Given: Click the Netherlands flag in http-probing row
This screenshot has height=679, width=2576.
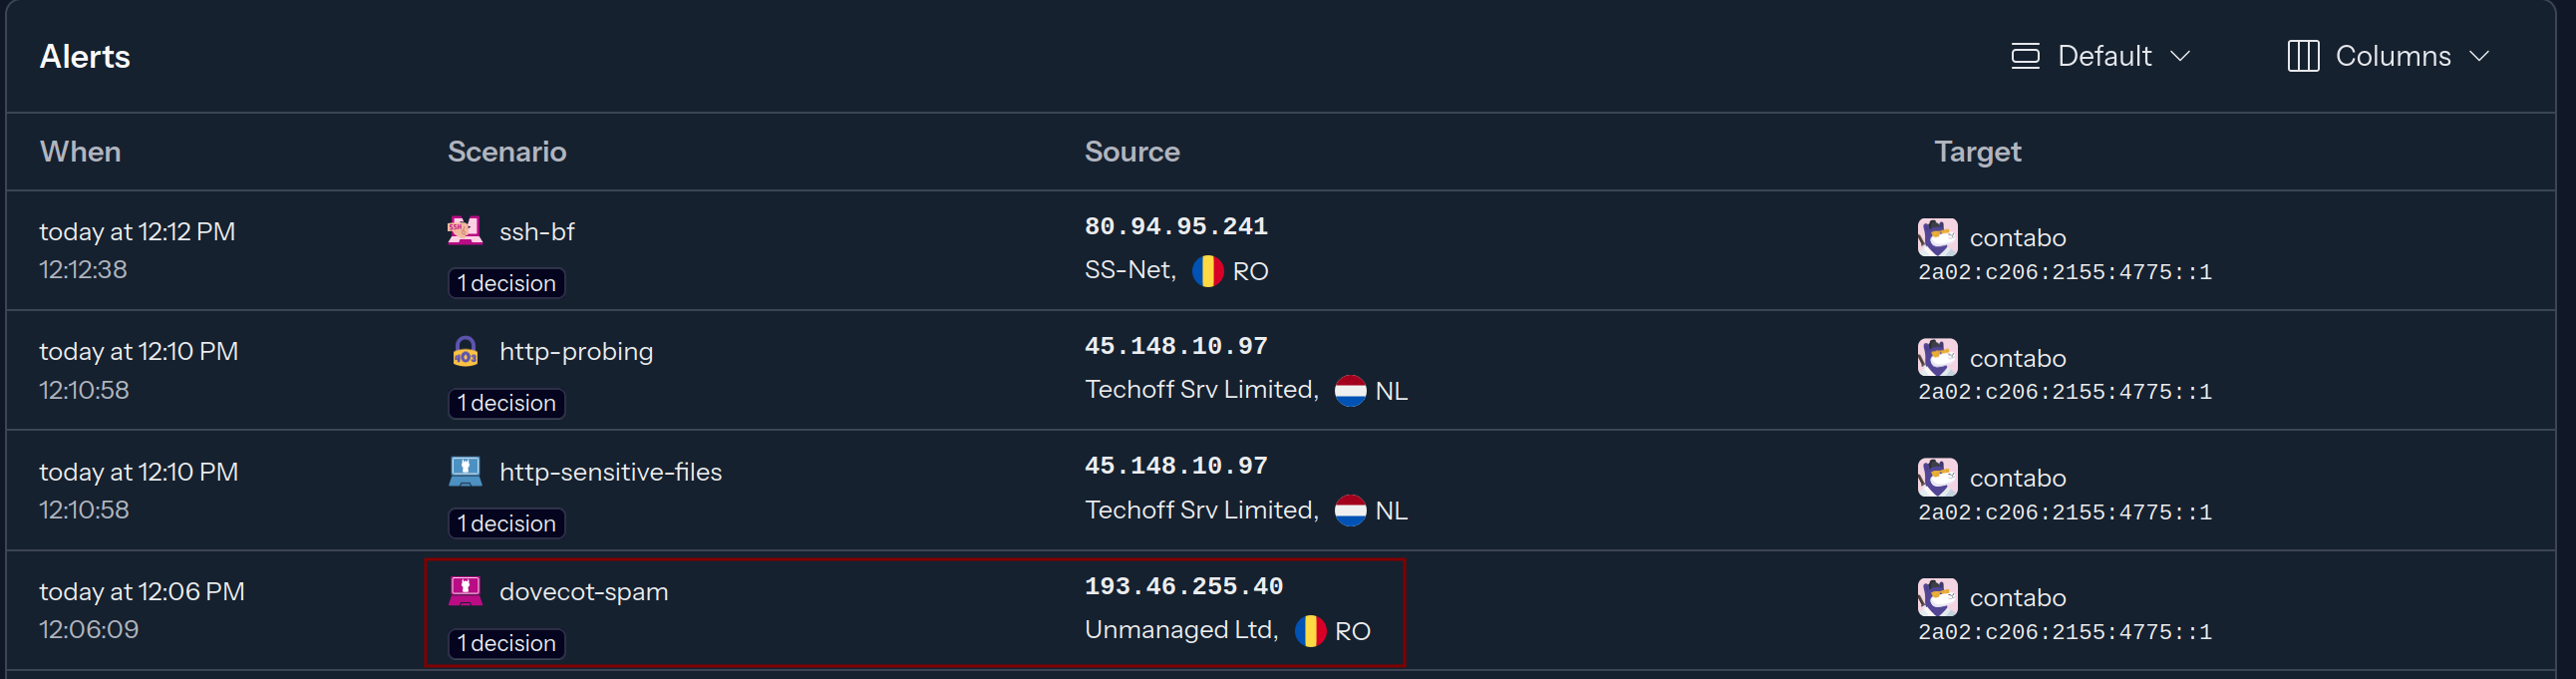Looking at the screenshot, I should 1350,391.
